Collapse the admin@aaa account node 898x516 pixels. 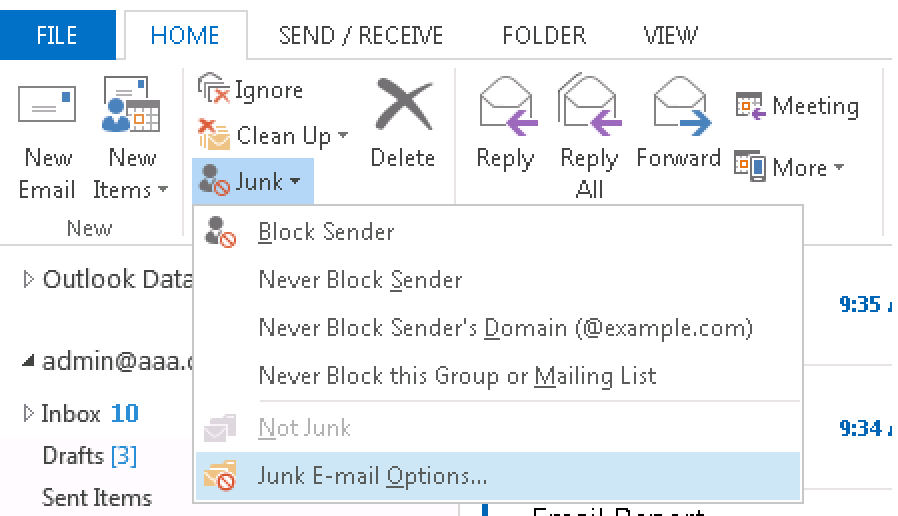click(27, 361)
